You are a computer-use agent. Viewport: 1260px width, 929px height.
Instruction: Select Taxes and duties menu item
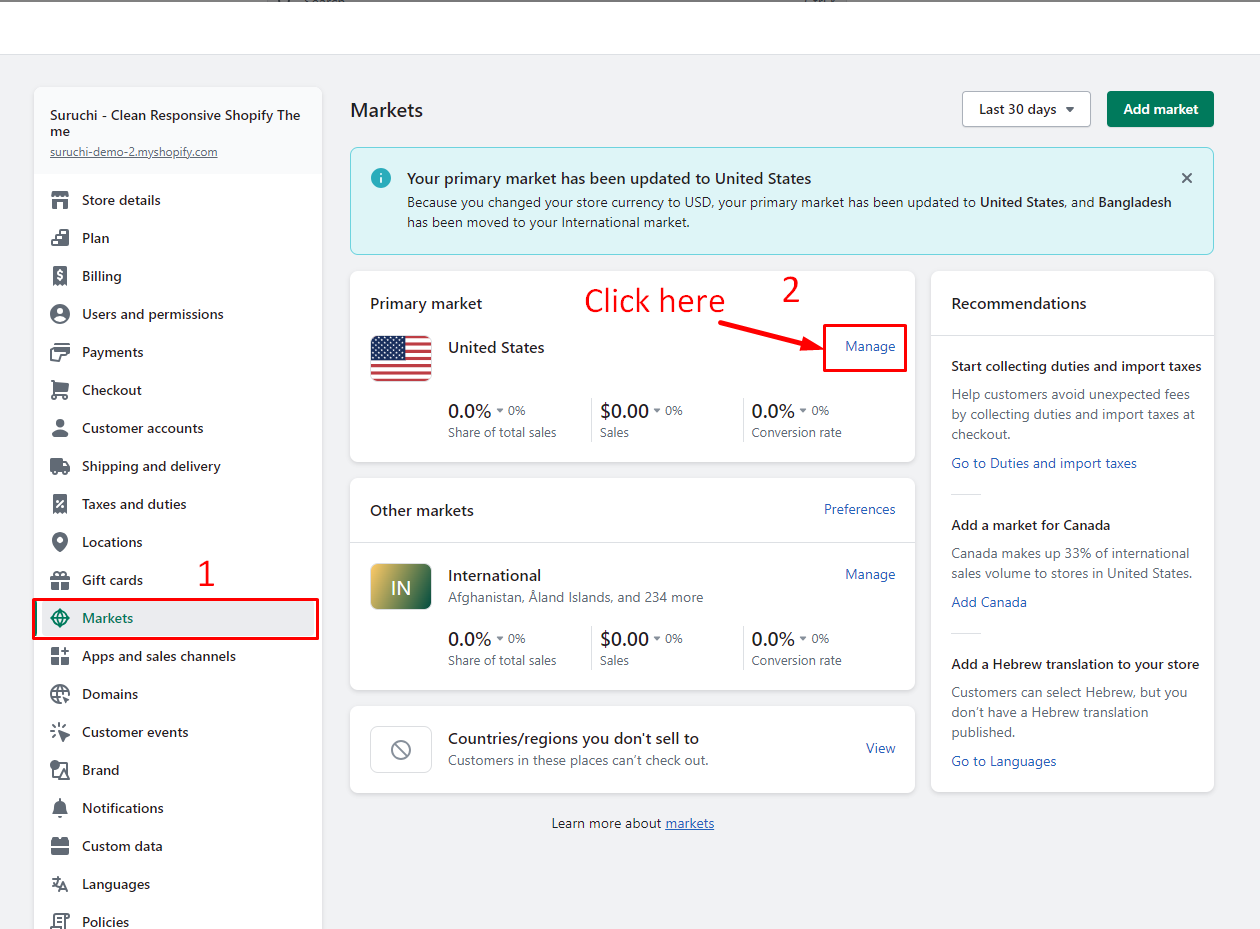pyautogui.click(x=134, y=504)
